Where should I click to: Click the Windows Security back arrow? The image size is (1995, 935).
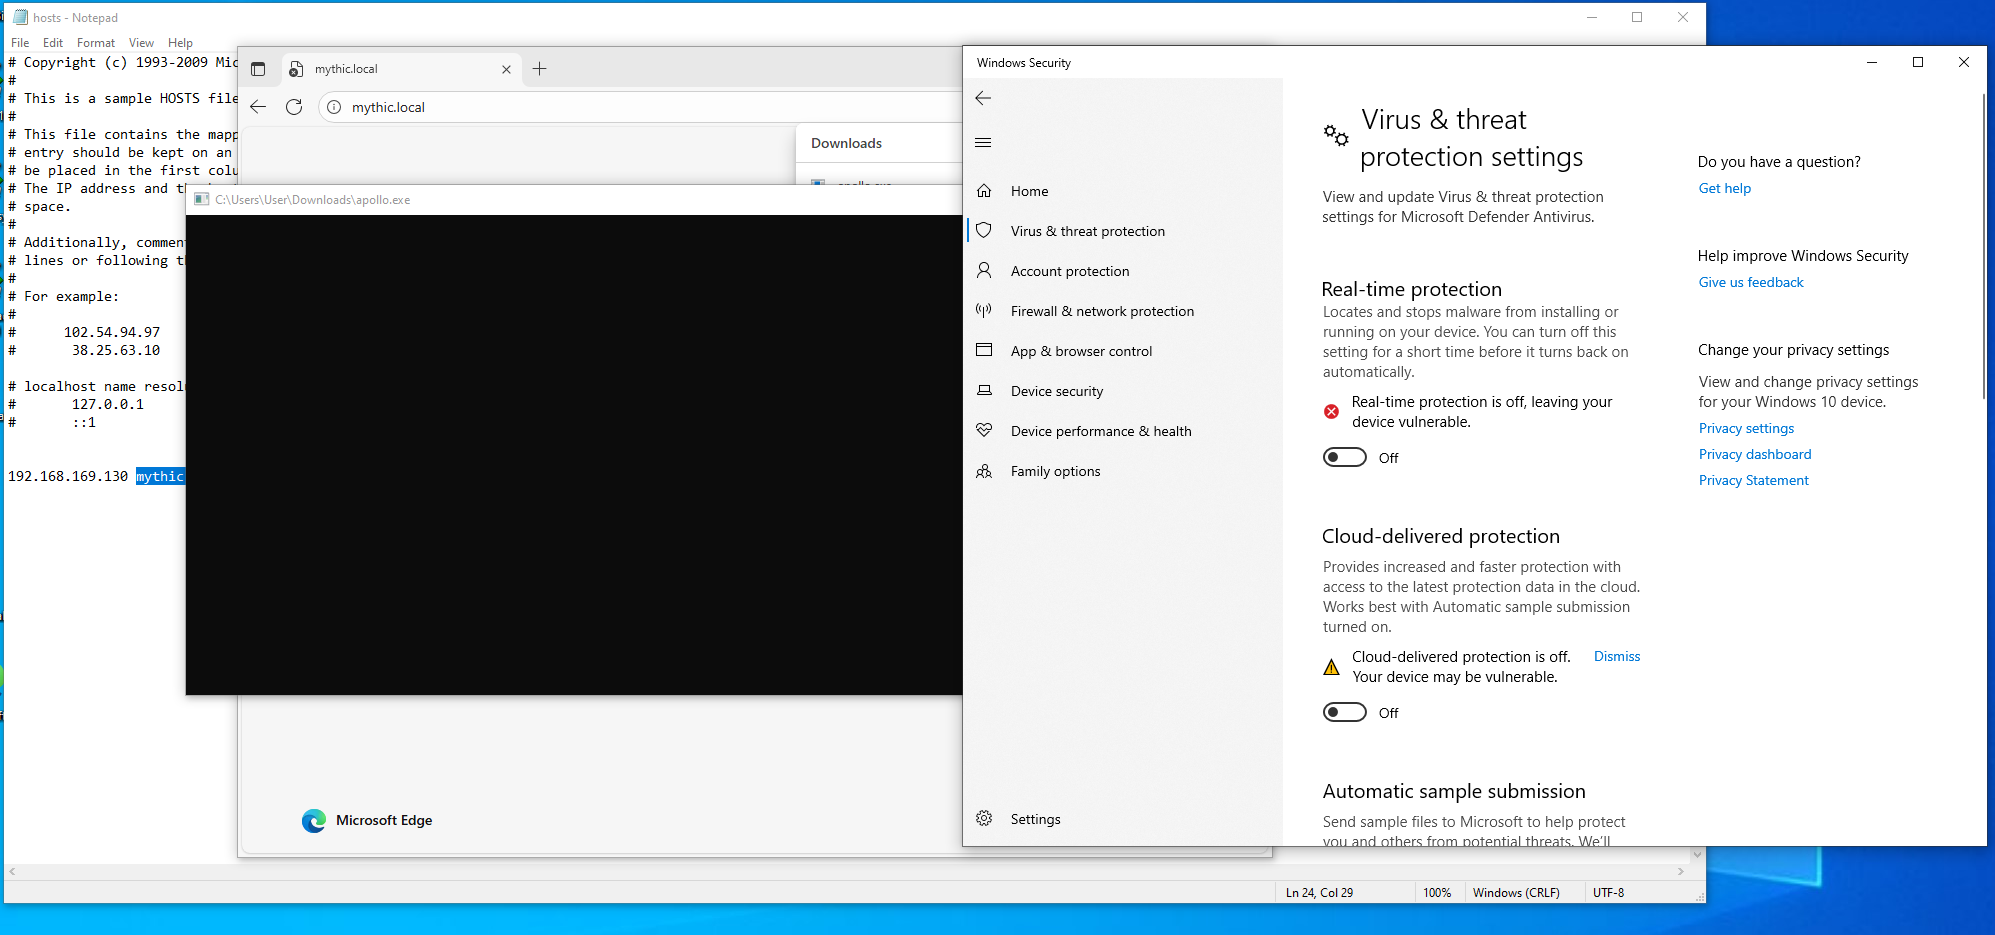click(x=983, y=98)
